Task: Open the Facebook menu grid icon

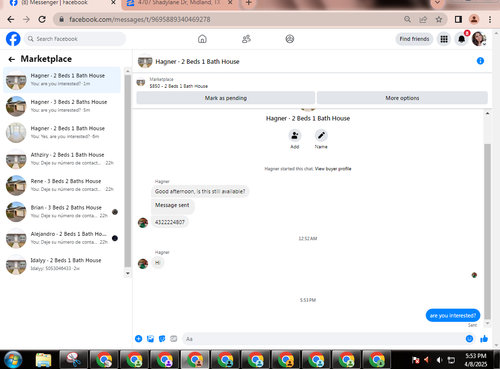Action: [x=444, y=39]
